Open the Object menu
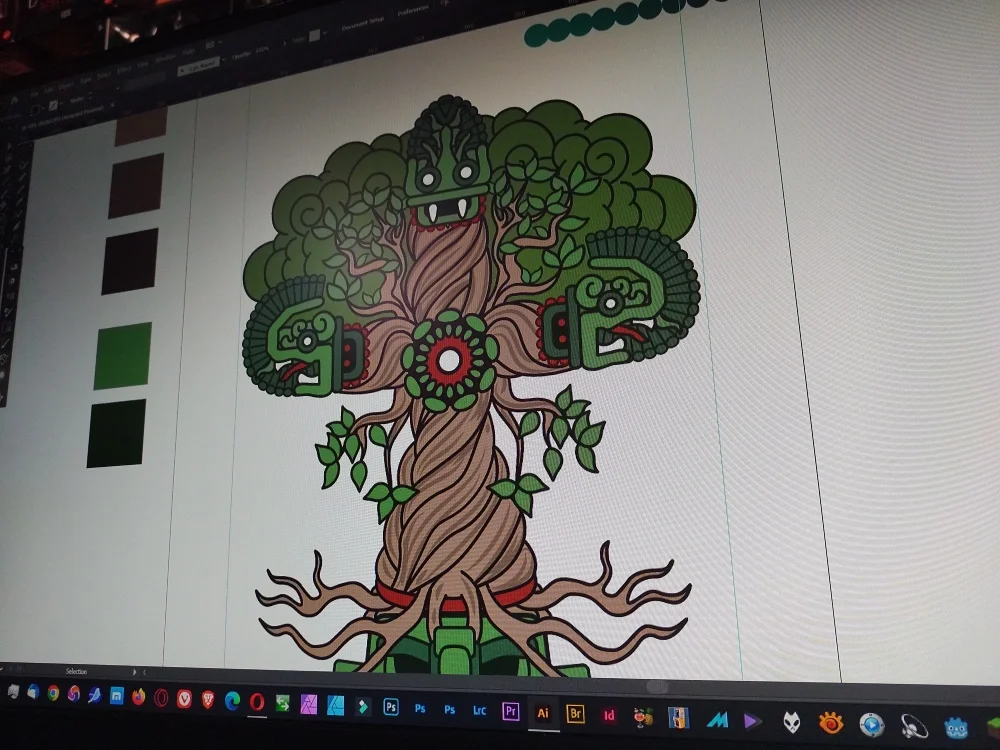The height and width of the screenshot is (750, 1000). pos(66,85)
